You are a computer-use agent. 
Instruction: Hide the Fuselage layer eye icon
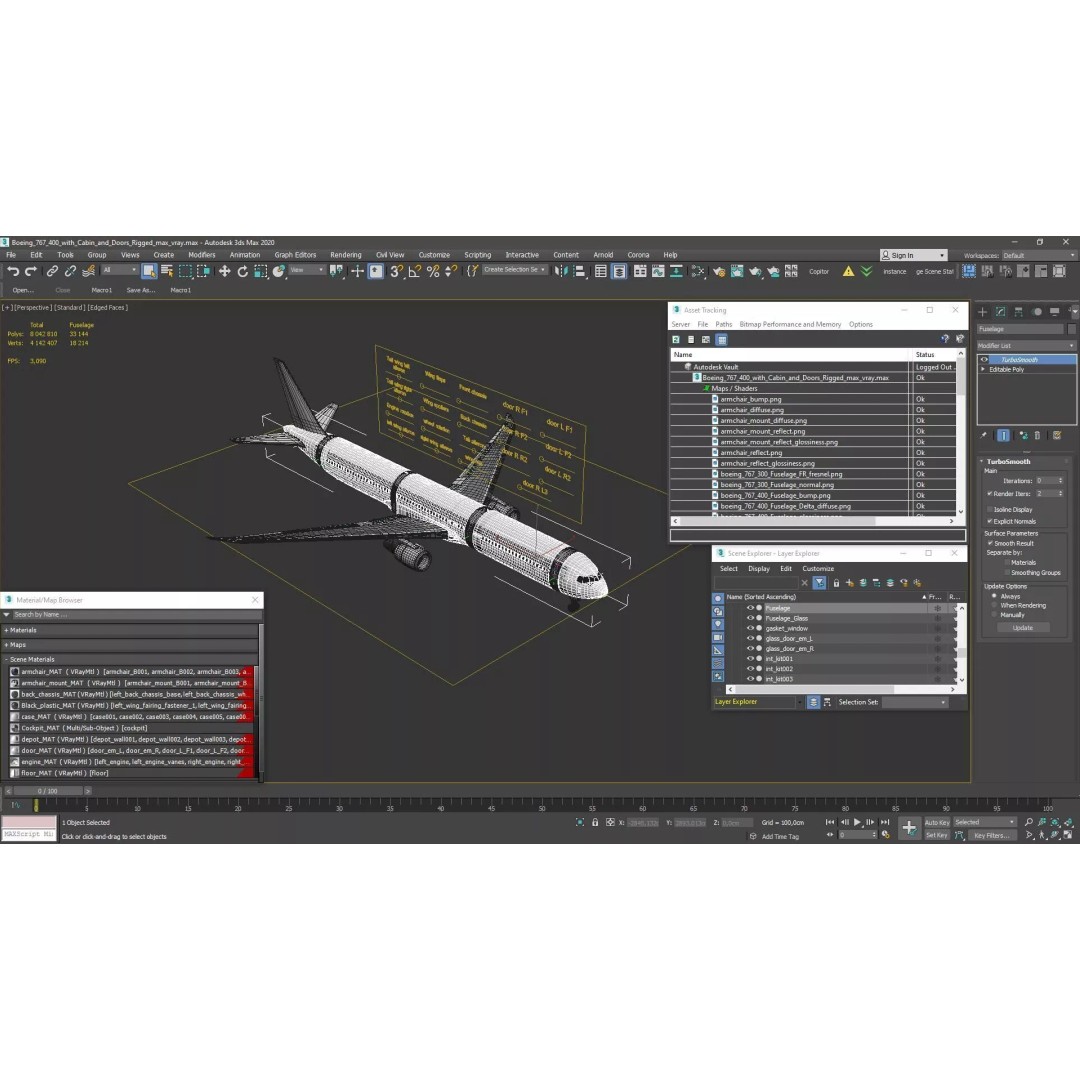point(750,608)
